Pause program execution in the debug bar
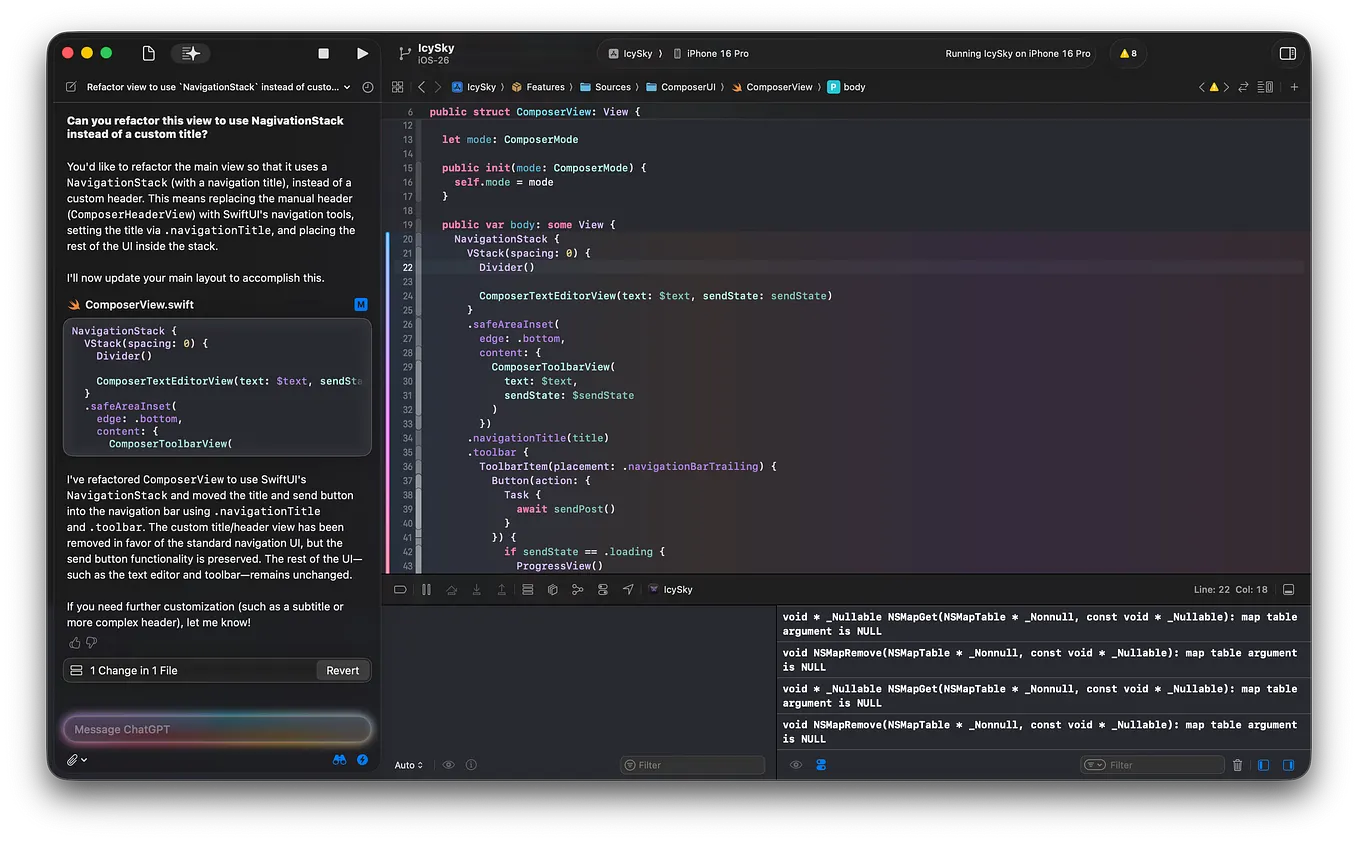 pyautogui.click(x=425, y=589)
